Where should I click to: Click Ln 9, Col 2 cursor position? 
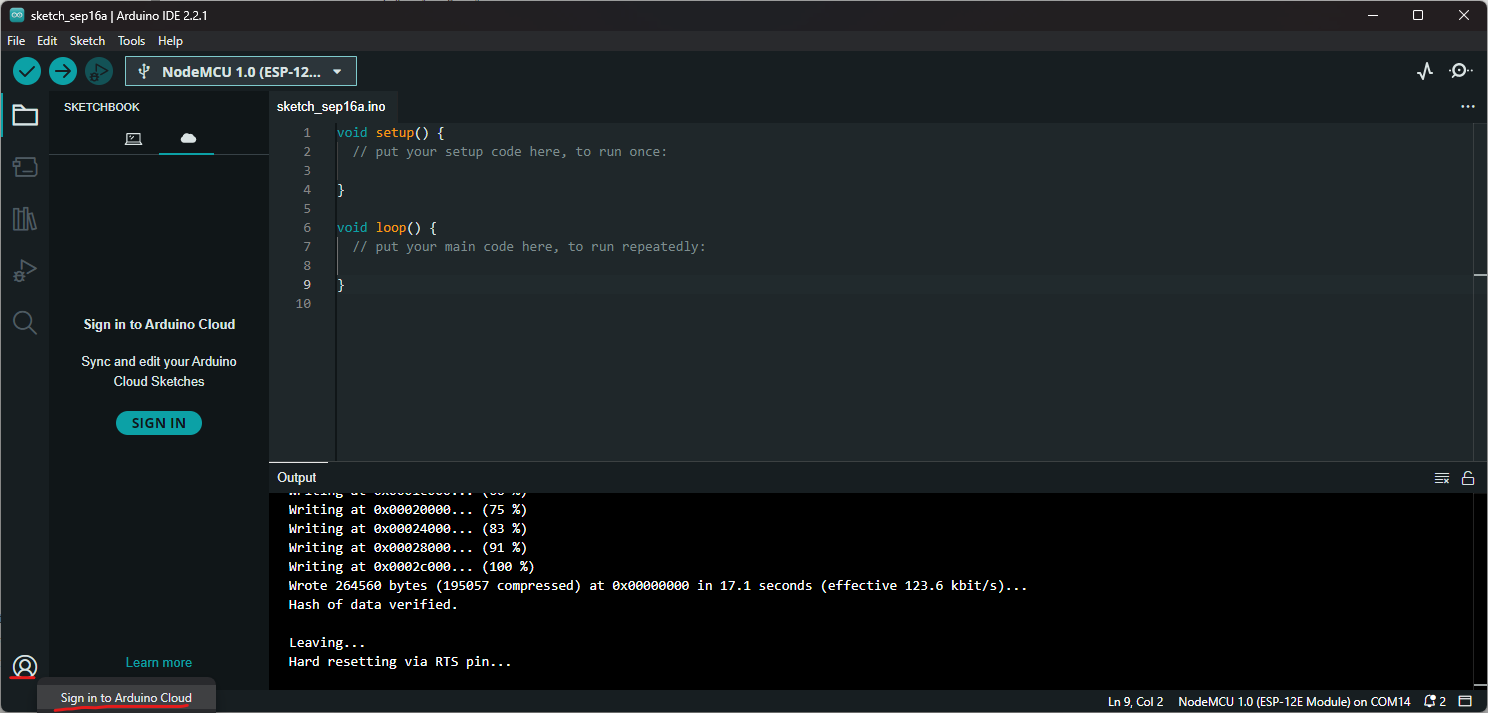point(1135,701)
